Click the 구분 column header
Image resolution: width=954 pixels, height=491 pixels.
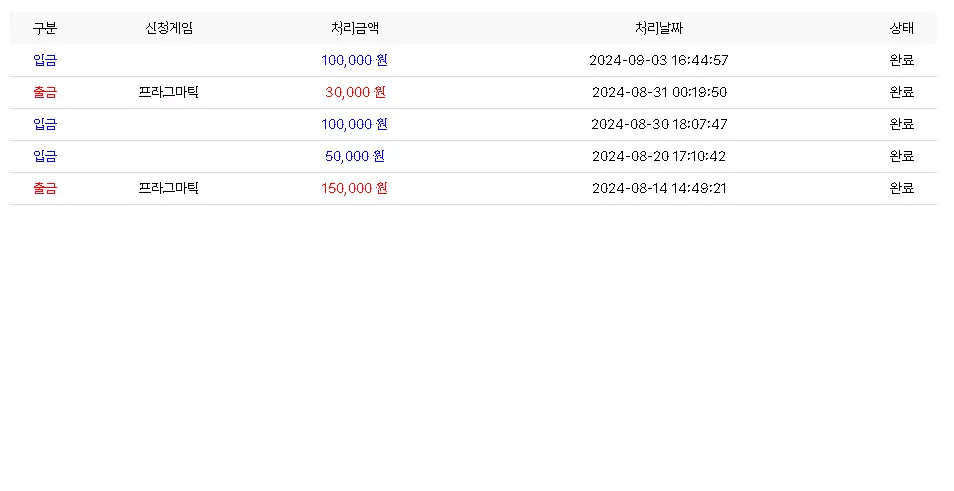pyautogui.click(x=44, y=28)
